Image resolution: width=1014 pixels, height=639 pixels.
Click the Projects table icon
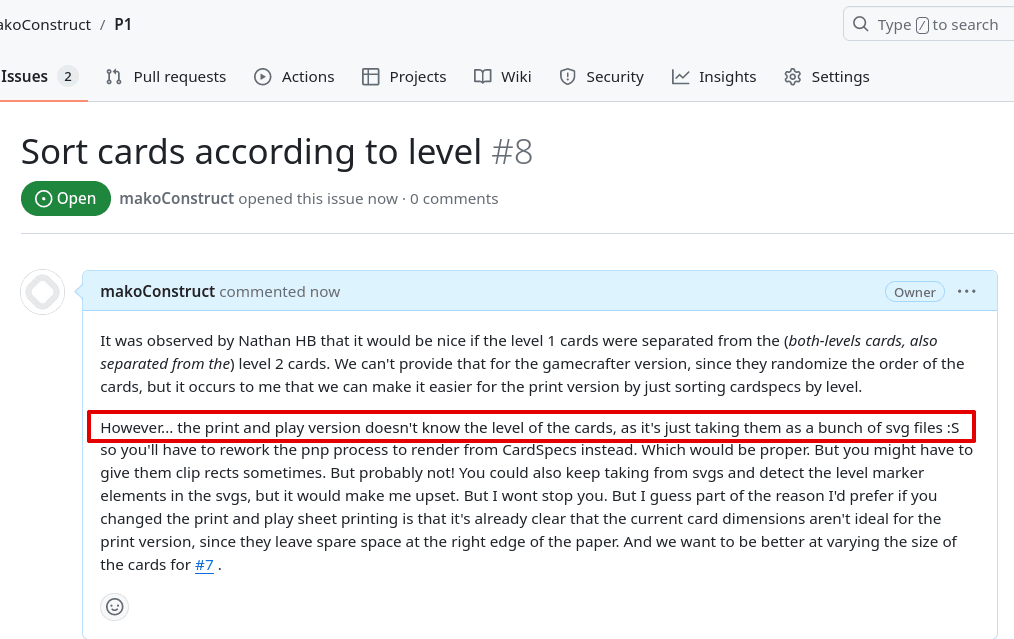[x=371, y=77]
